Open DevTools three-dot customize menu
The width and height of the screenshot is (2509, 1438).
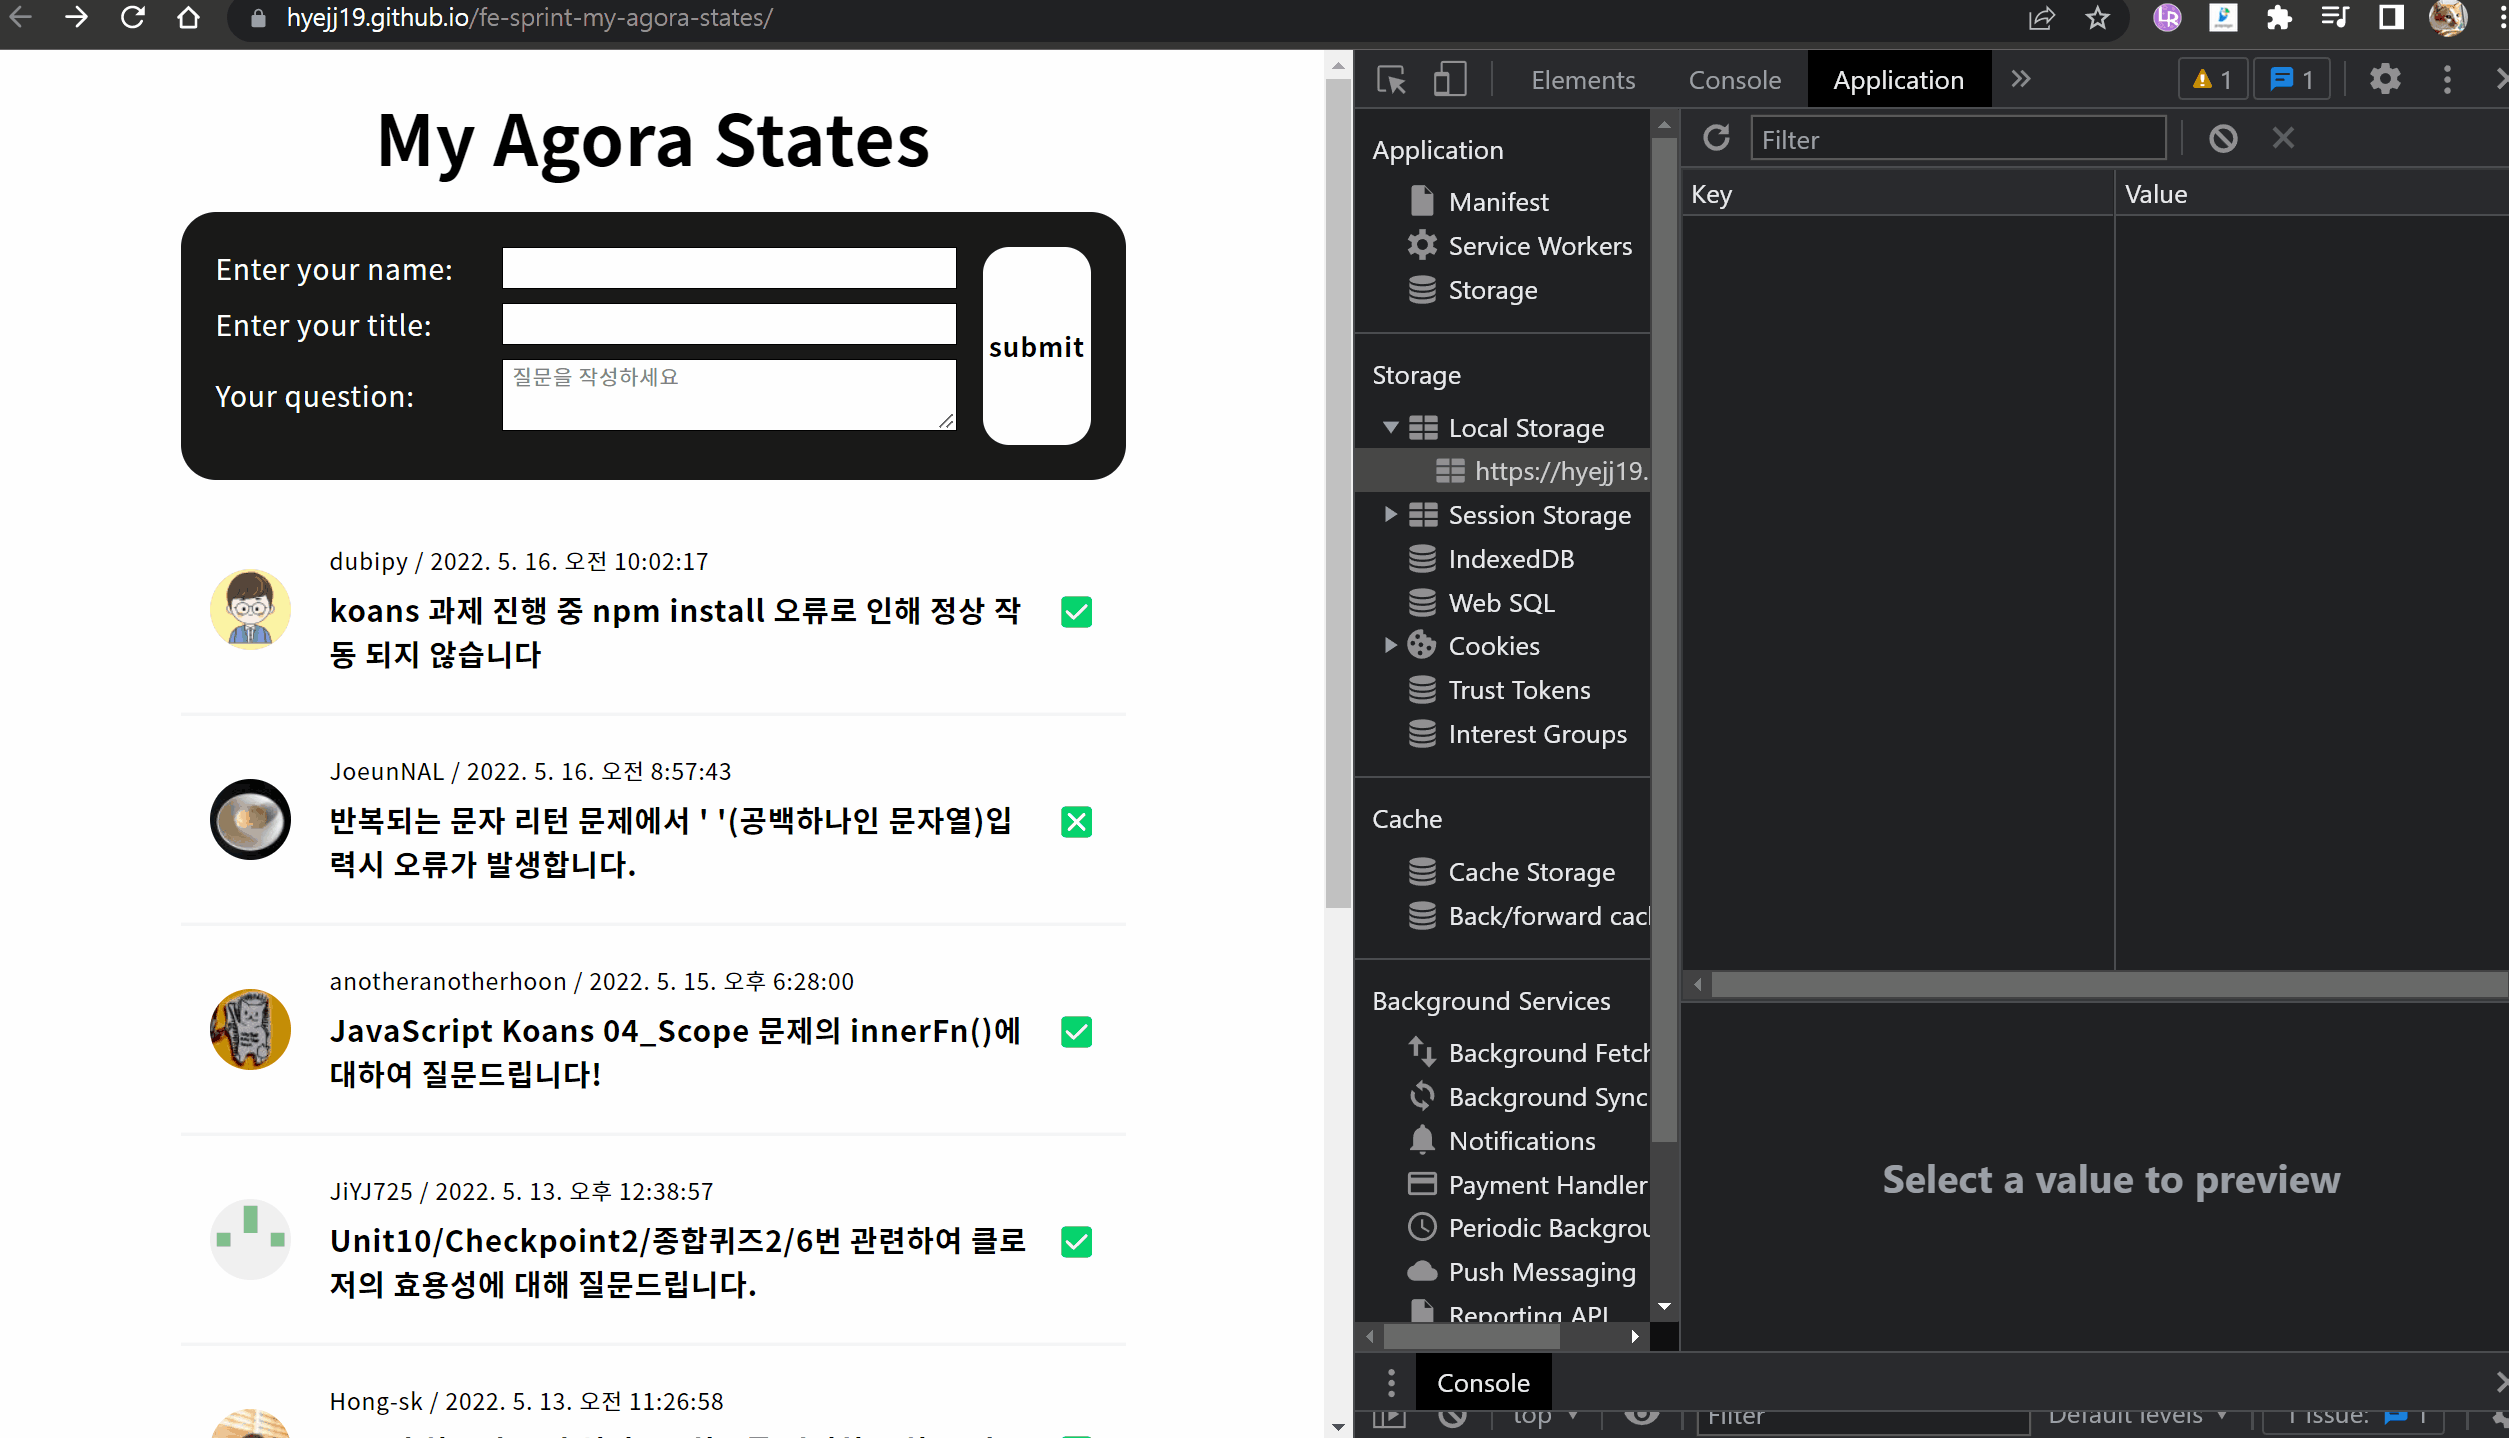pyautogui.click(x=2446, y=80)
